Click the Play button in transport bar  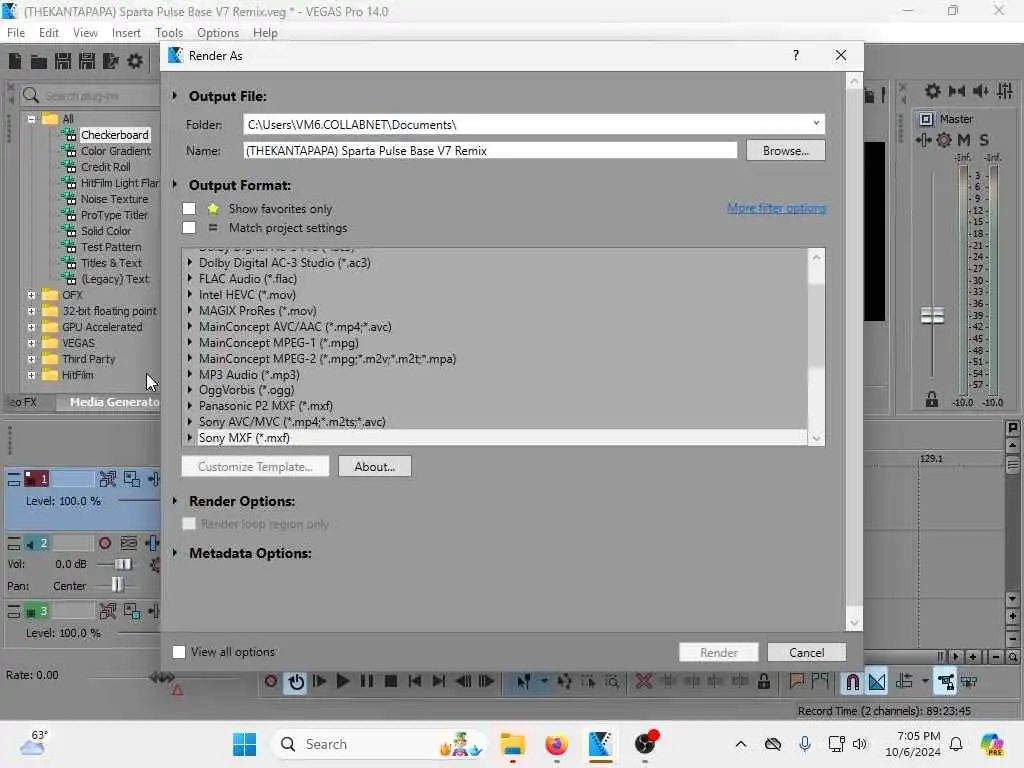tap(343, 681)
